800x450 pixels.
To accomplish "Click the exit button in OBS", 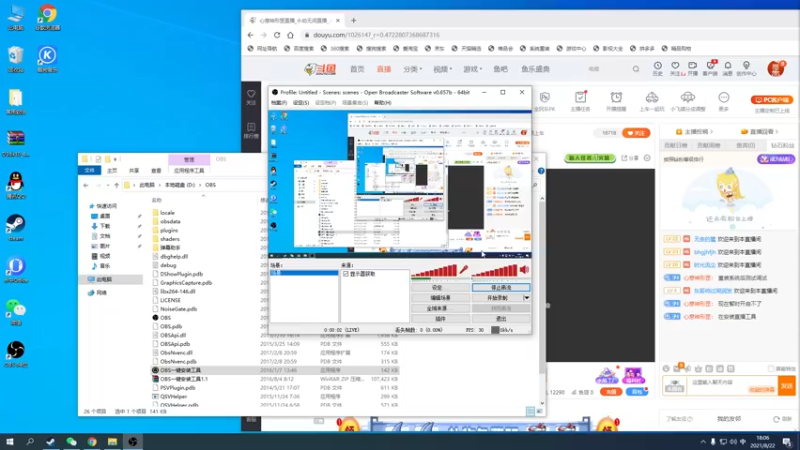I will pos(501,319).
